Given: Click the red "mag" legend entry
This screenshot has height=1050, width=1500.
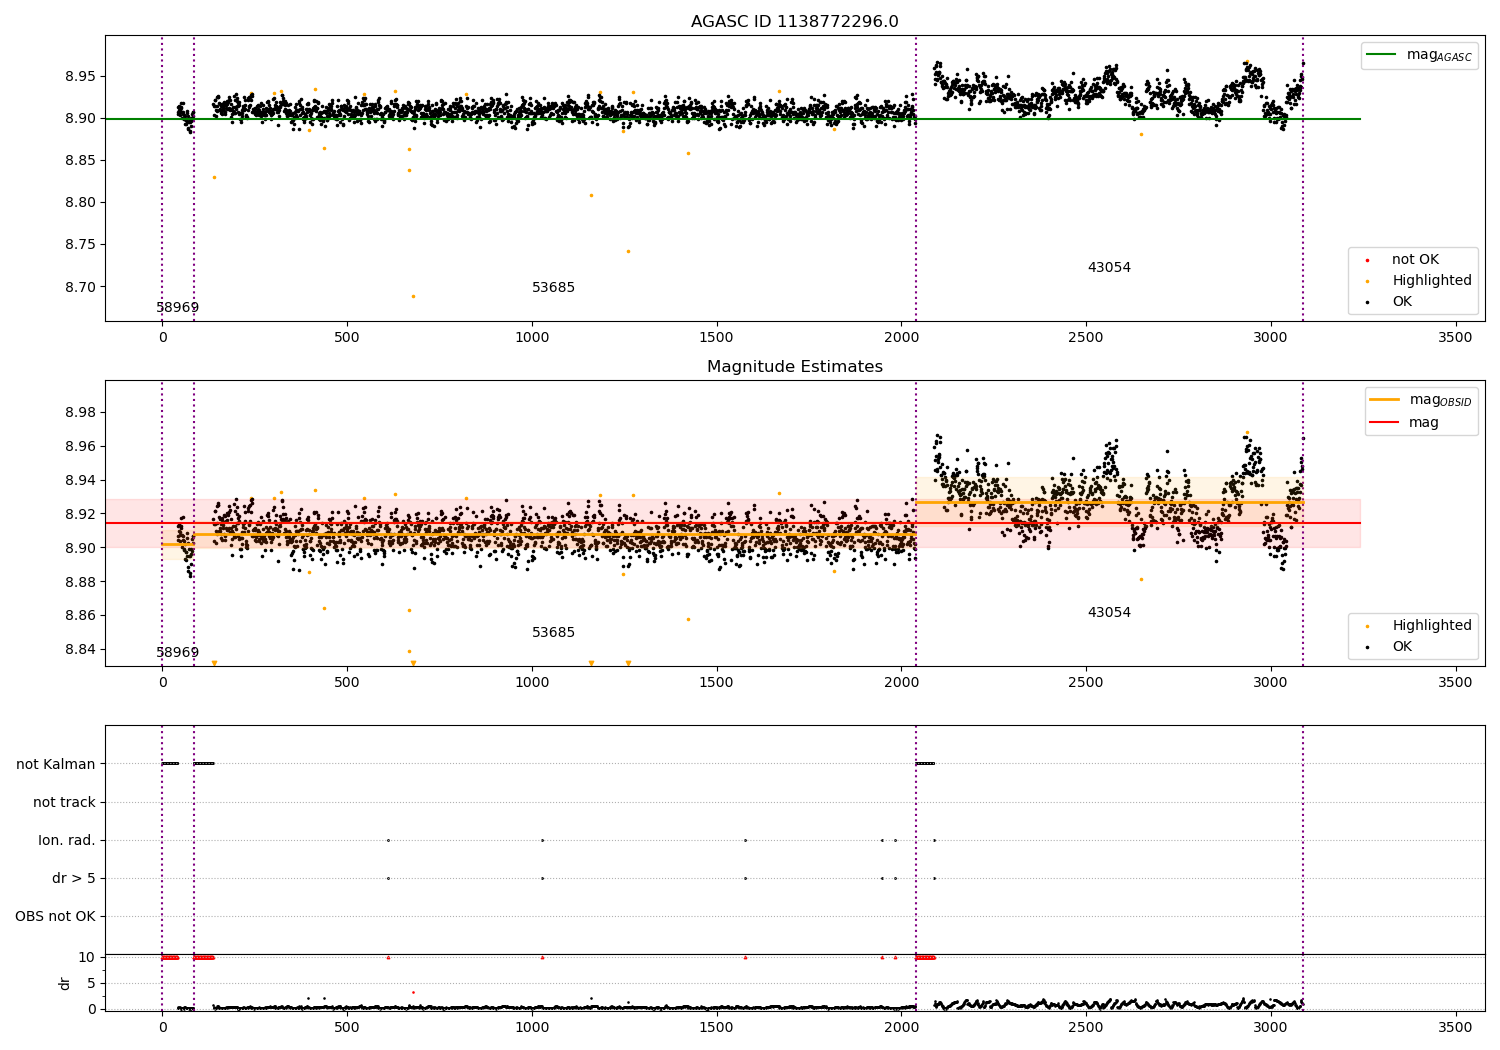Looking at the screenshot, I should click(x=1404, y=422).
